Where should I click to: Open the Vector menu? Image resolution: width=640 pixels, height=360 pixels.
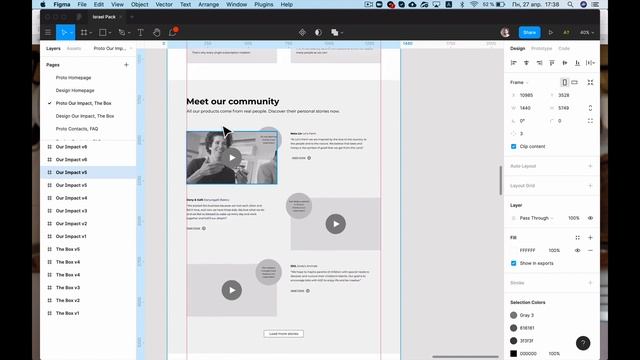click(164, 4)
